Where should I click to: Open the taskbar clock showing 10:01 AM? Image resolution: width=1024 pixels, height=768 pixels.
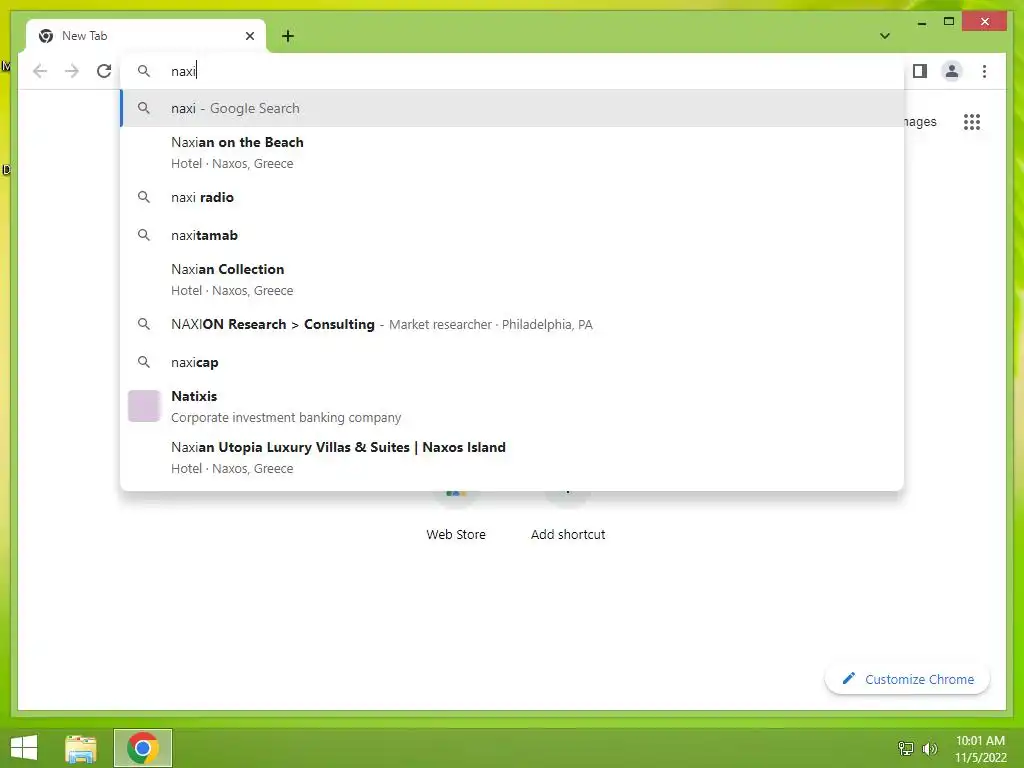(x=980, y=748)
